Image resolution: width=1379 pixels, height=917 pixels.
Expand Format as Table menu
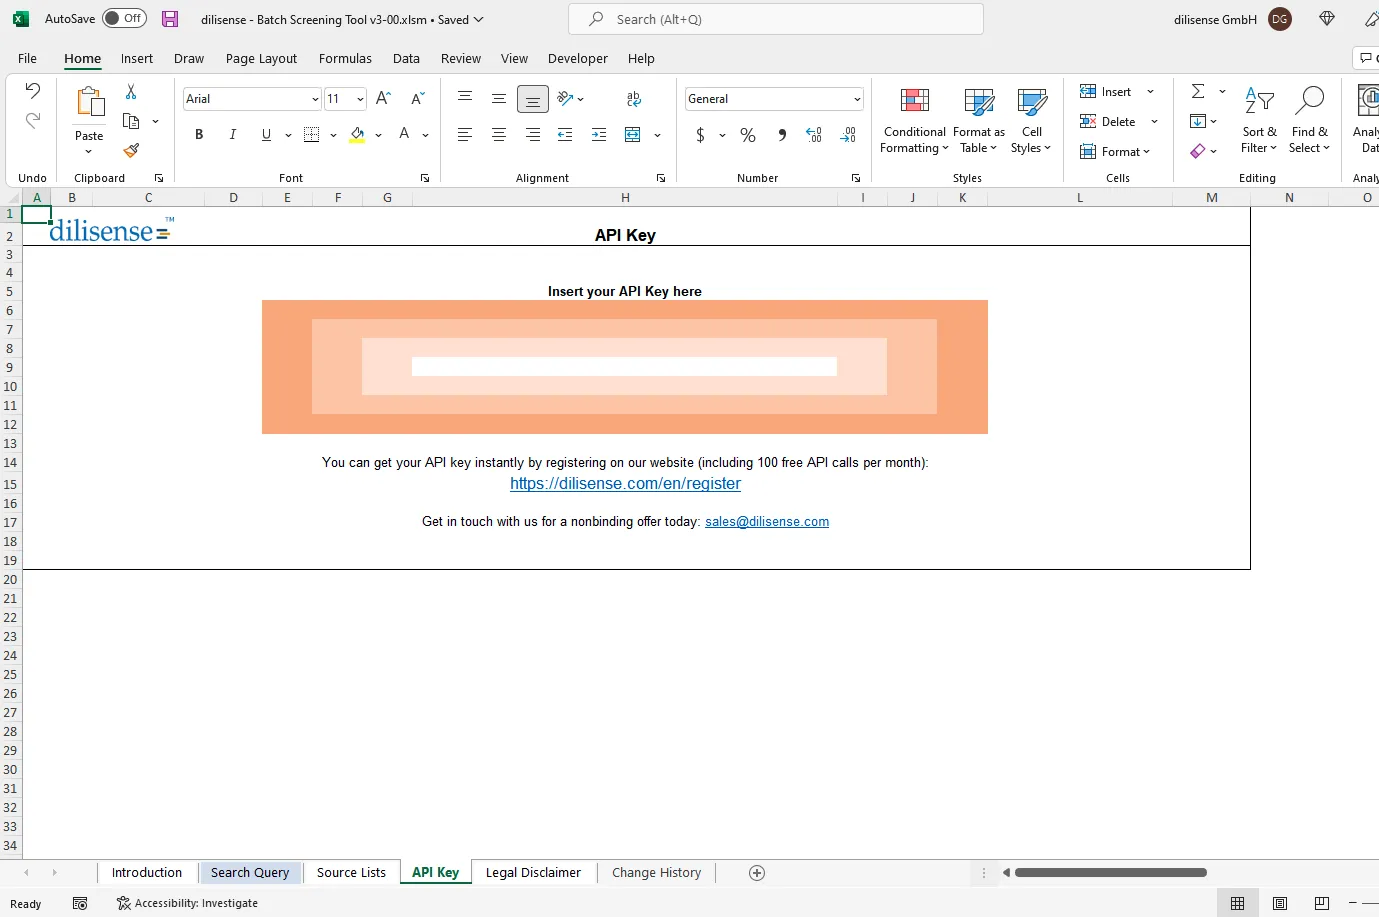coord(978,120)
